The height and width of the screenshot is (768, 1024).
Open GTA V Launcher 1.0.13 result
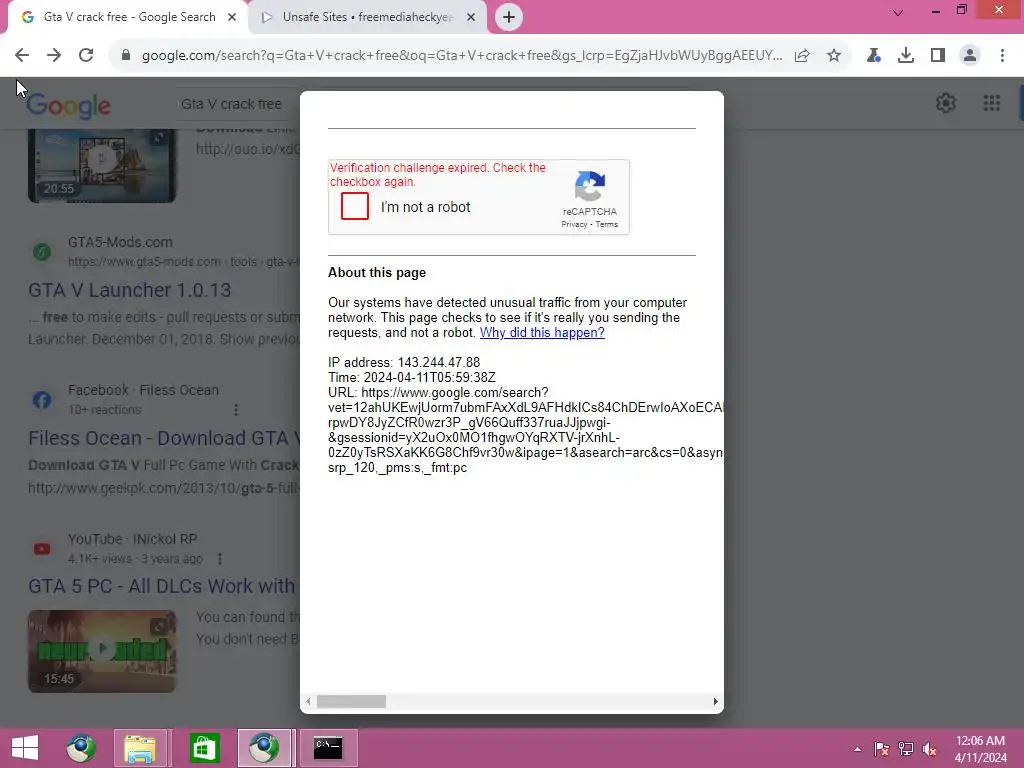point(129,290)
